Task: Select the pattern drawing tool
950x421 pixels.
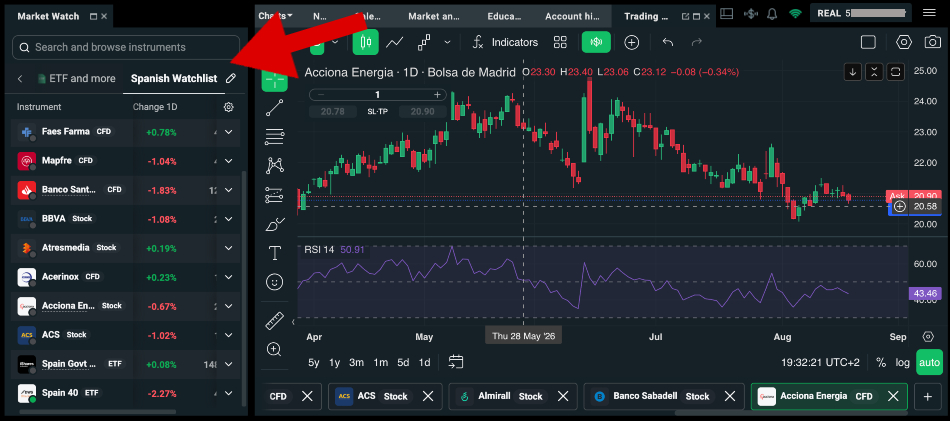Action: tap(274, 165)
